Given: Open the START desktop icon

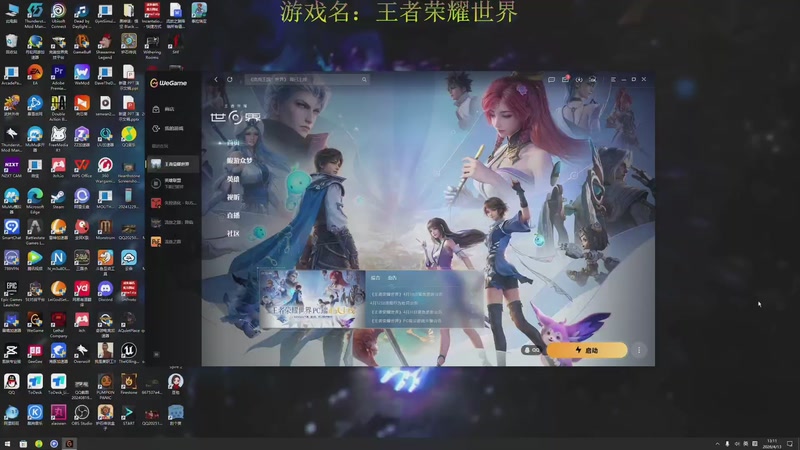Looking at the screenshot, I should (x=129, y=415).
